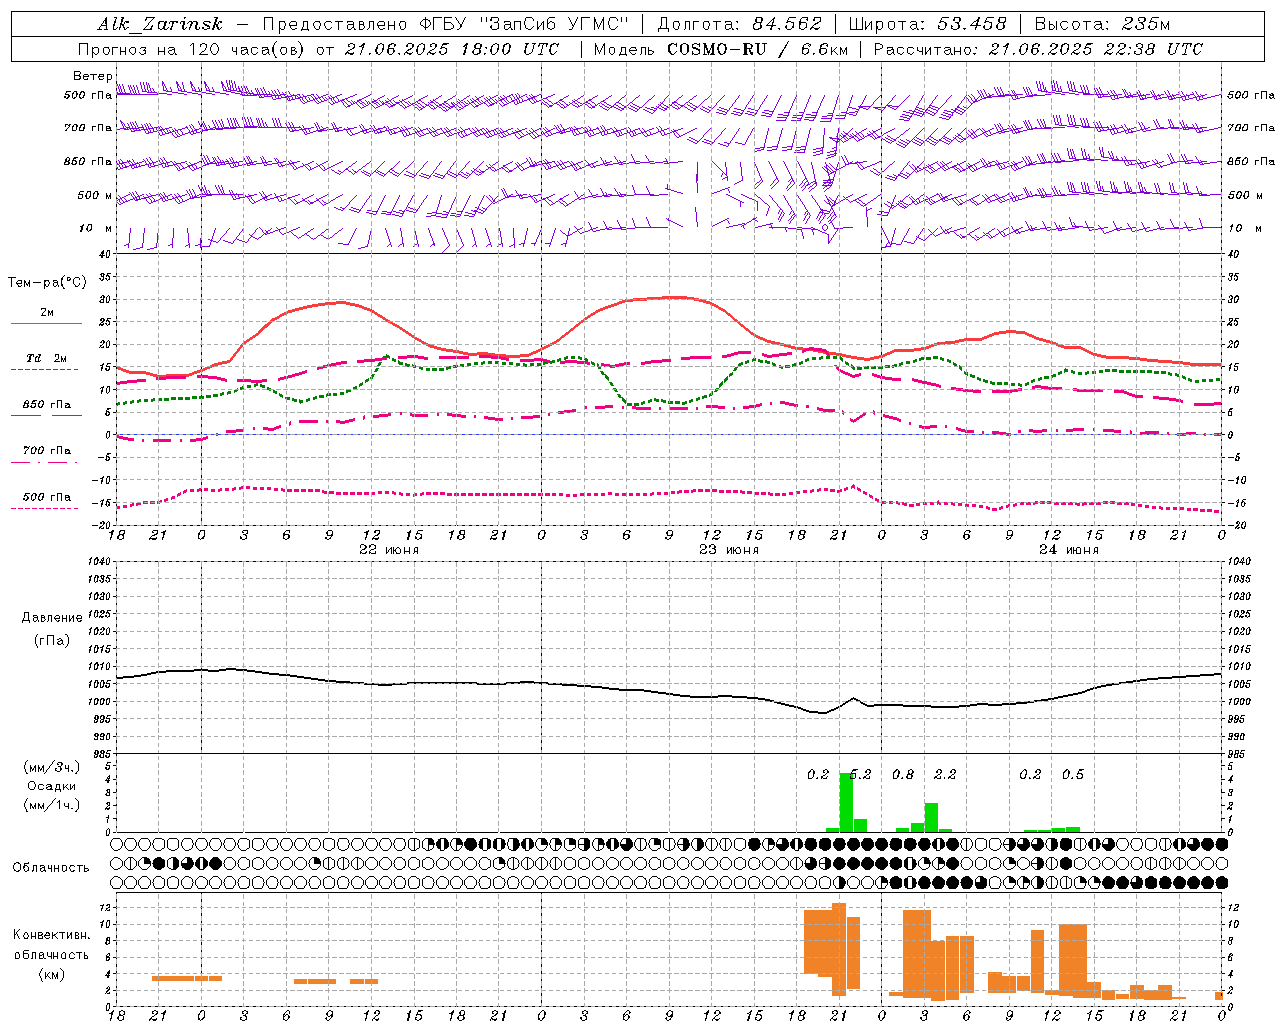Click the '0.5' precipitation amount
The image size is (1280, 1024).
1073,774
